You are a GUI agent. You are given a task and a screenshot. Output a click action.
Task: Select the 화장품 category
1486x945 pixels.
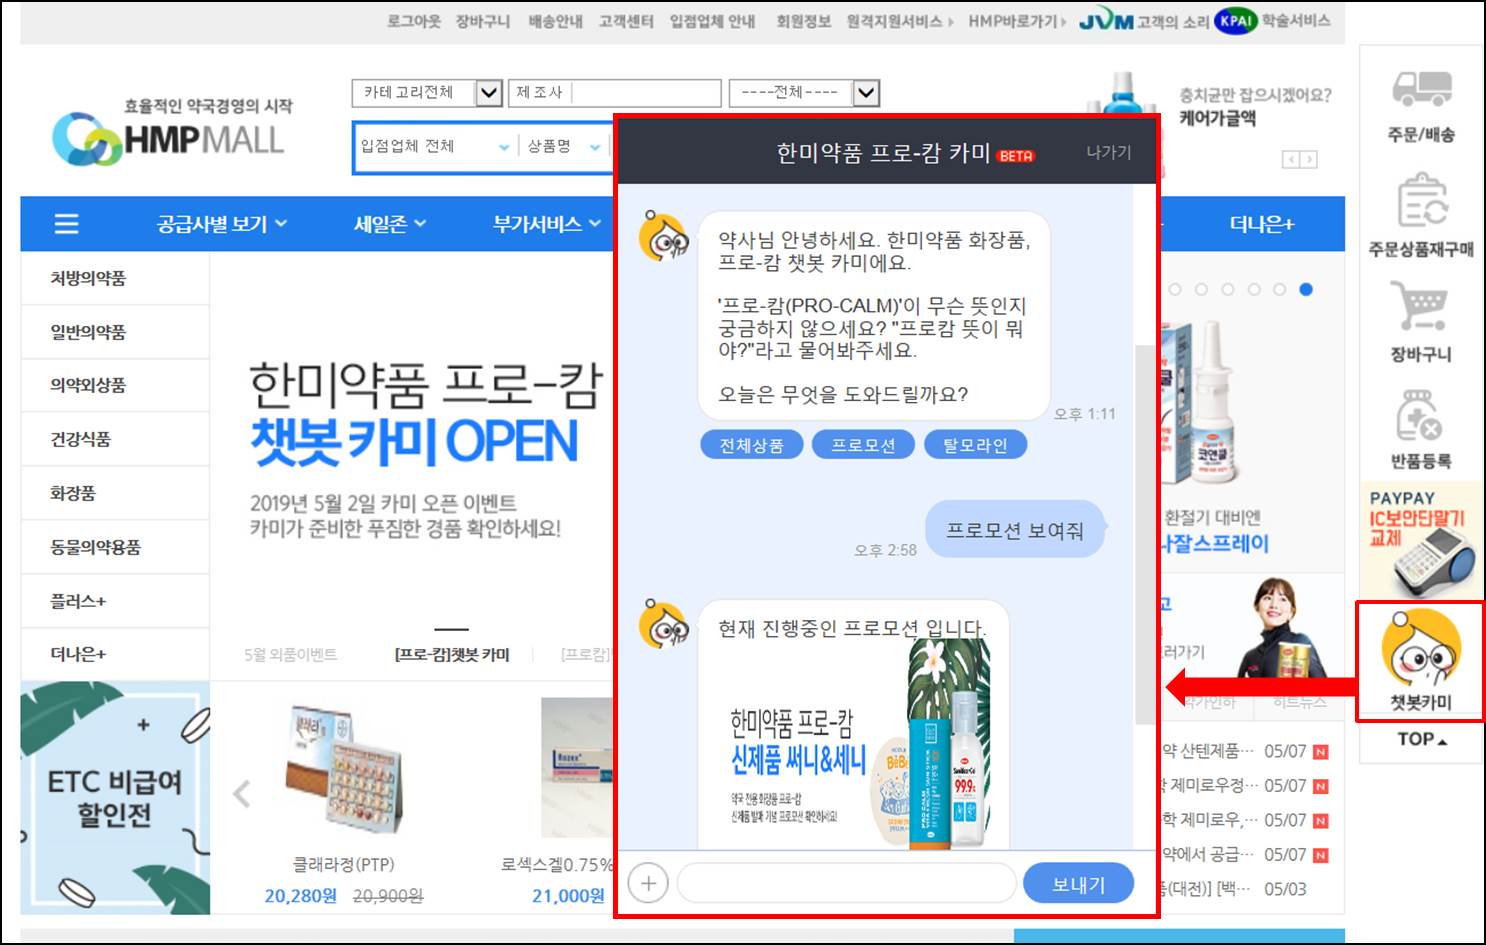pyautogui.click(x=115, y=493)
